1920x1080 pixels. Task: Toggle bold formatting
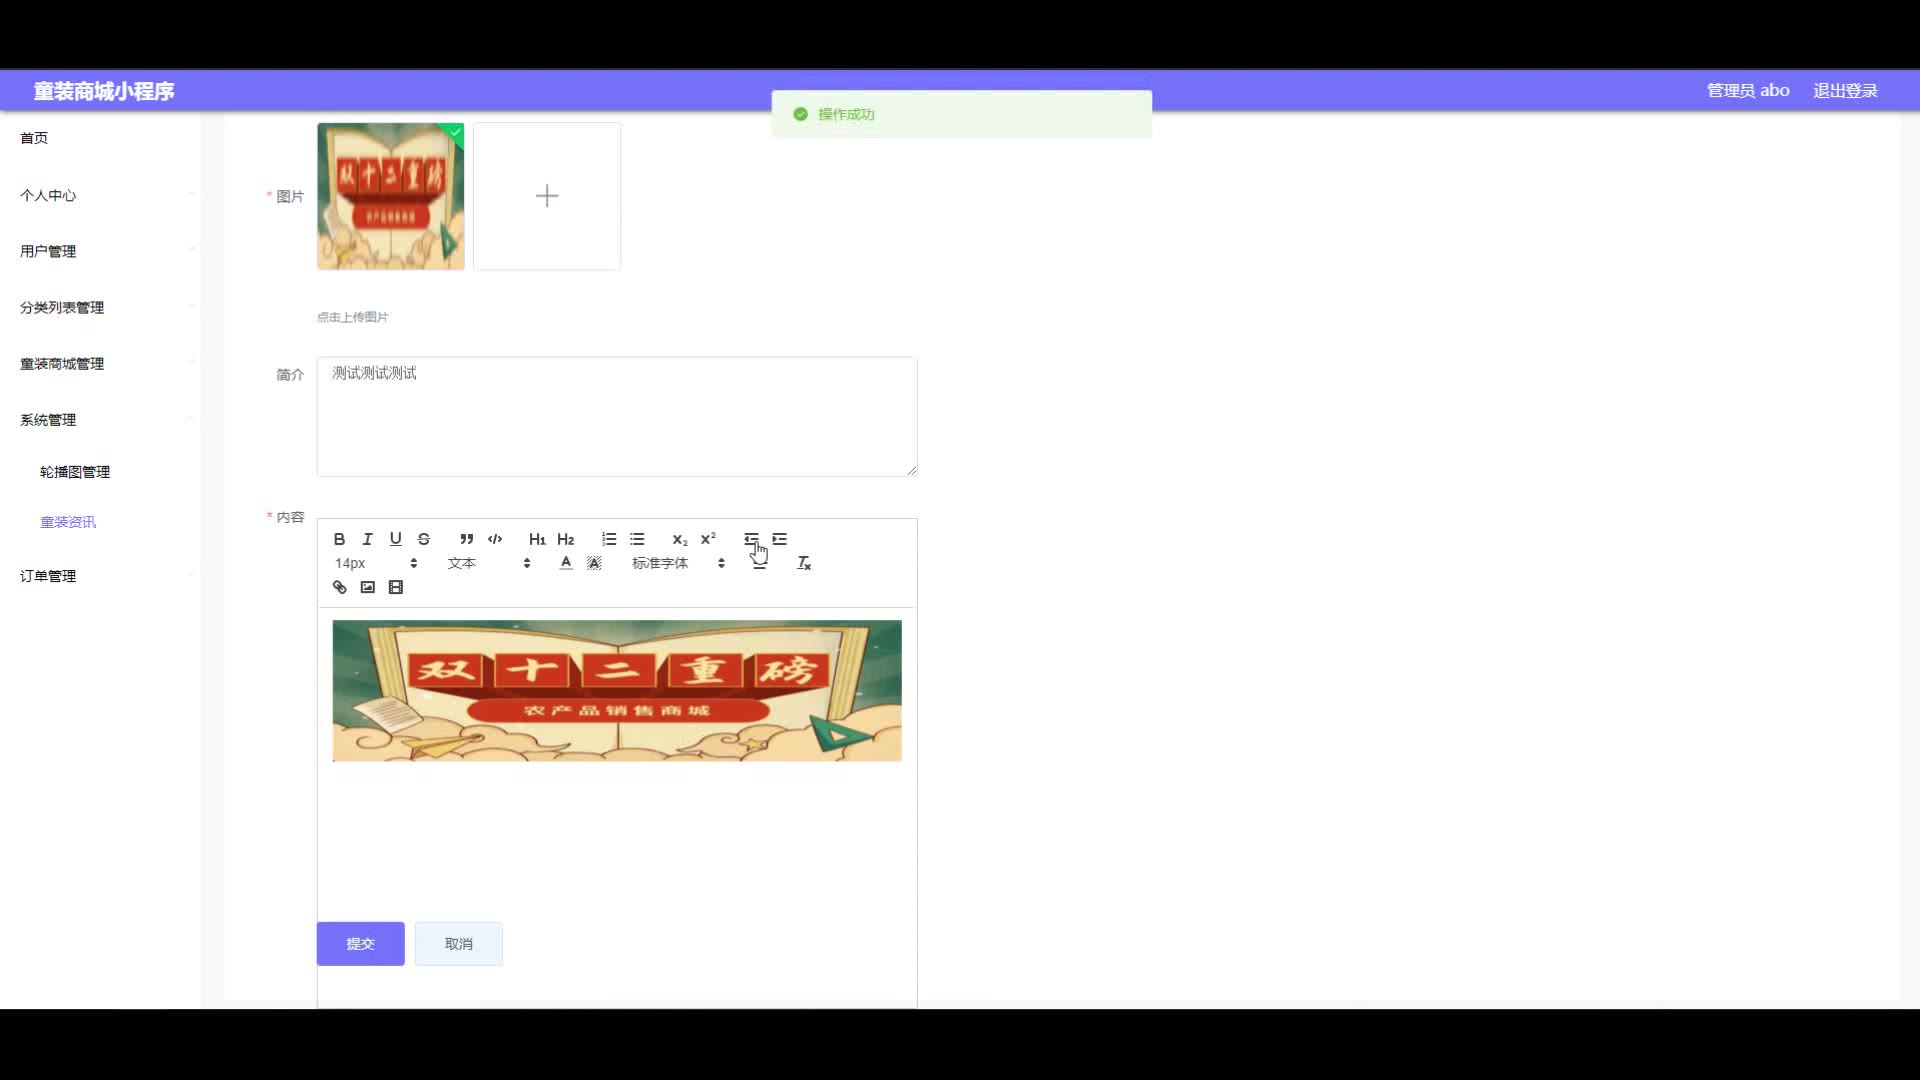(339, 539)
